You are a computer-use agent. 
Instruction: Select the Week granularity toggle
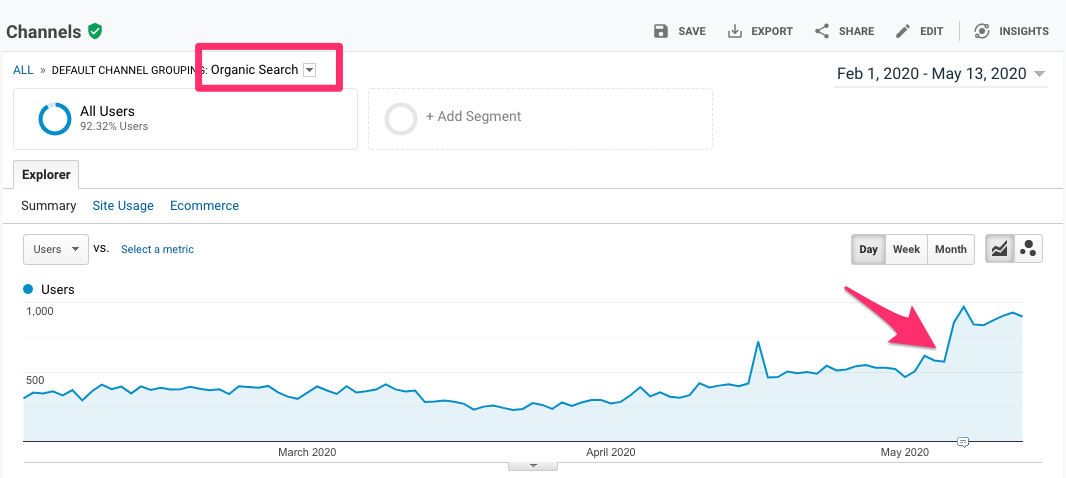906,249
